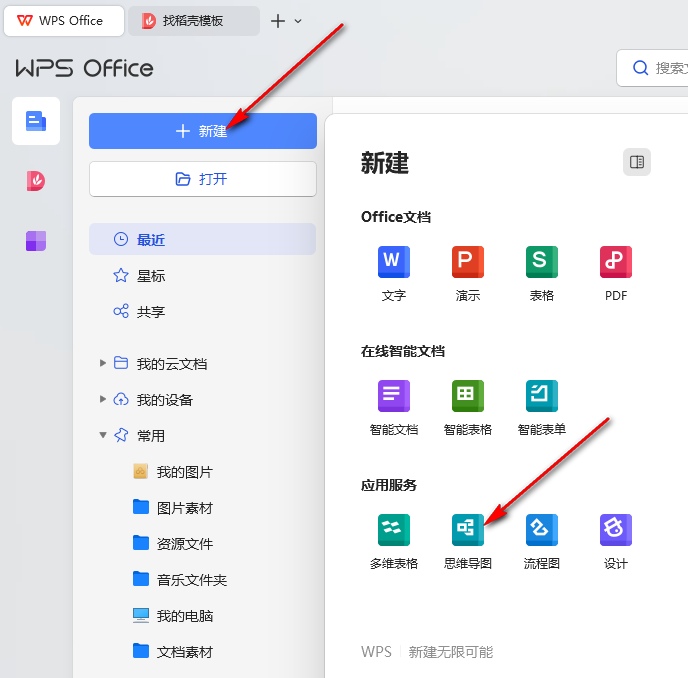Screen dimensions: 688x678
Task: Click the search magnifier icon
Action: 640,68
